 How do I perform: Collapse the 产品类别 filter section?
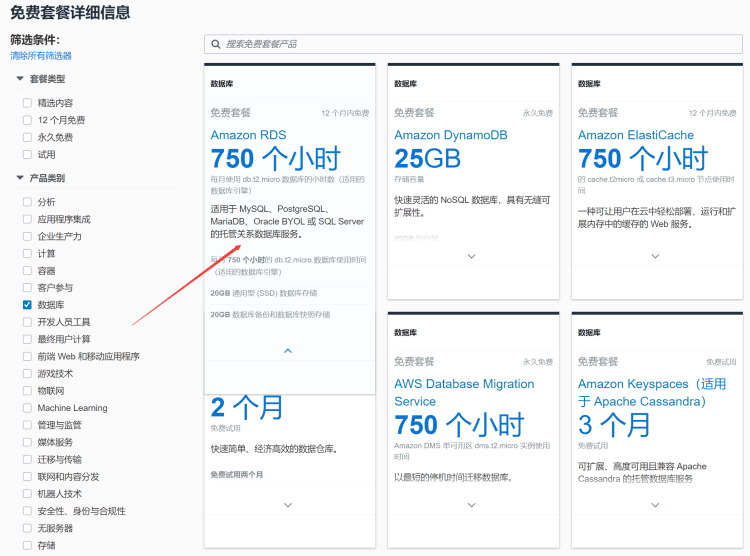click(x=20, y=178)
